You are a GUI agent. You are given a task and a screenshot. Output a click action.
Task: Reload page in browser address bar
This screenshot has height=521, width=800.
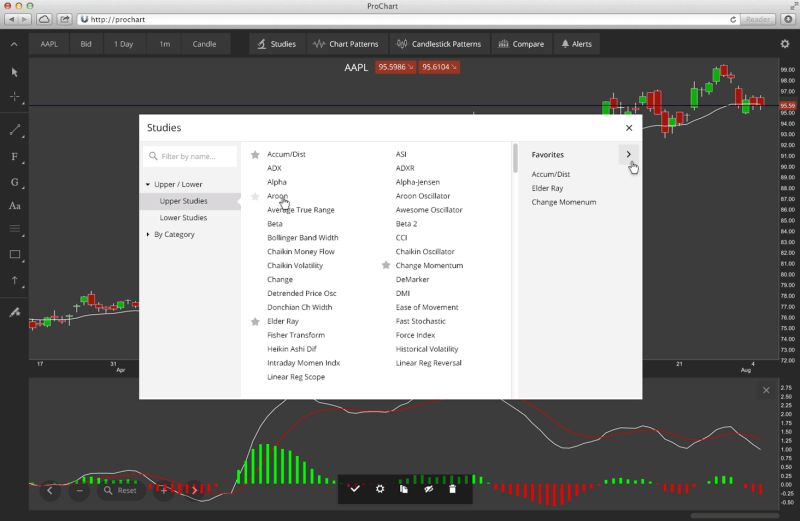(733, 19)
